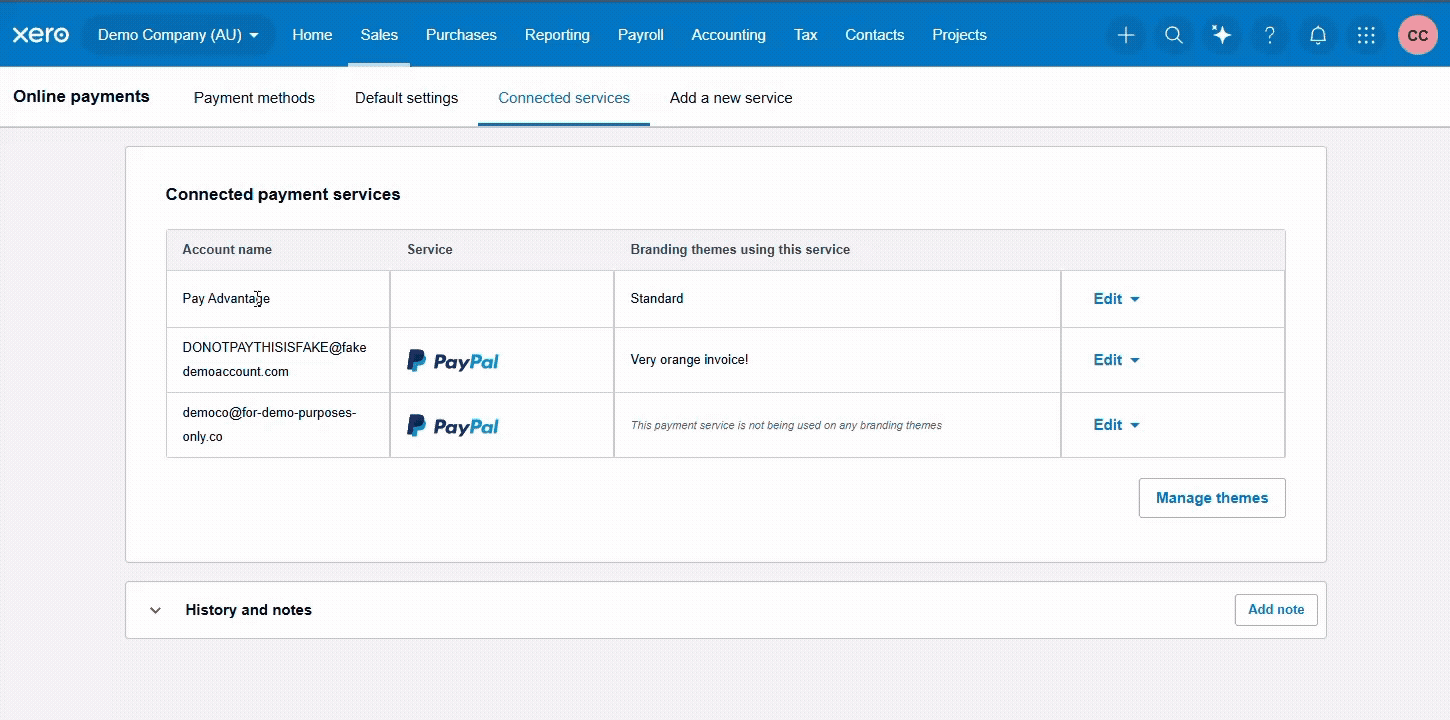Open the Purchases menu

tap(461, 35)
